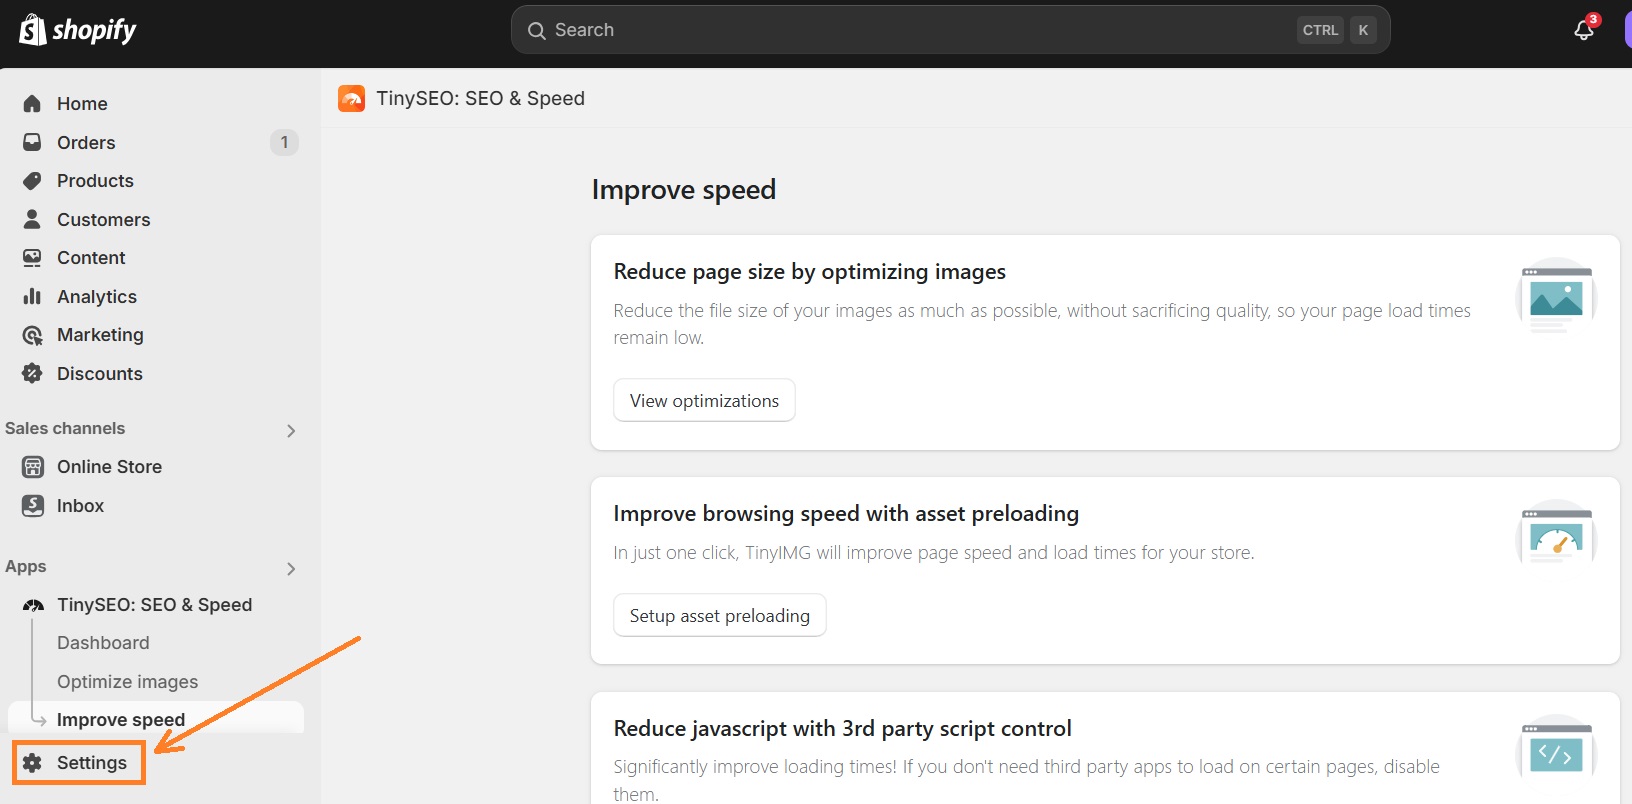Image resolution: width=1632 pixels, height=804 pixels.
Task: Click the Home icon in sidebar
Action: pyautogui.click(x=32, y=103)
